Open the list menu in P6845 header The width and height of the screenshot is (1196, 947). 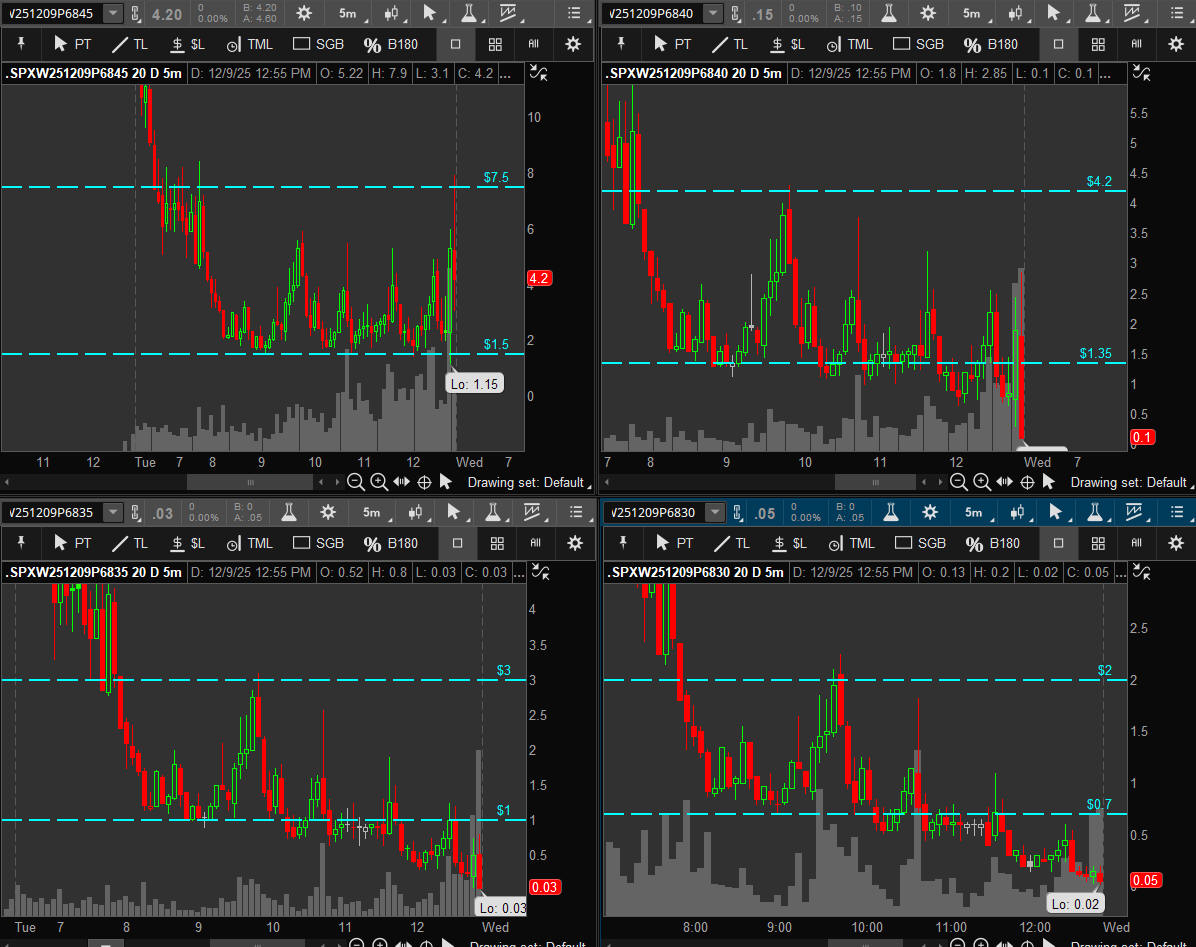(x=573, y=14)
